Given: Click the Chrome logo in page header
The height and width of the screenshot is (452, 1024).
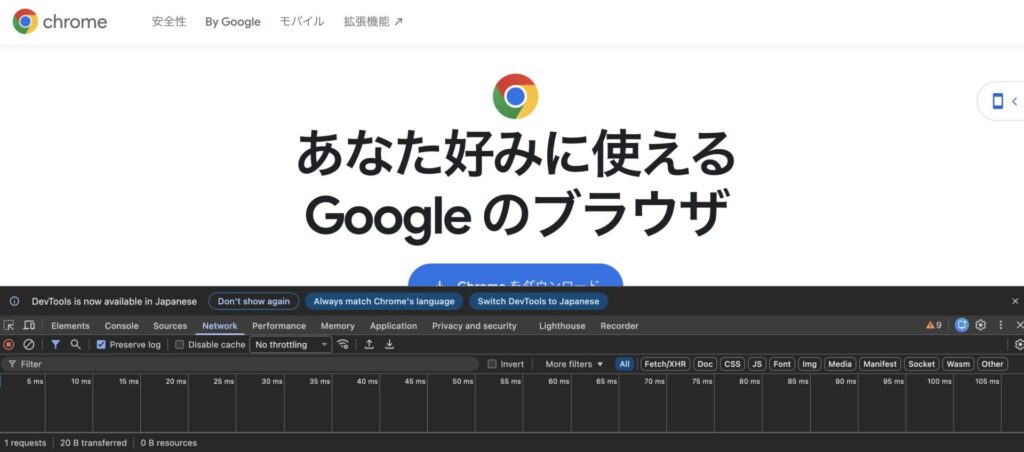Looking at the screenshot, I should [59, 22].
